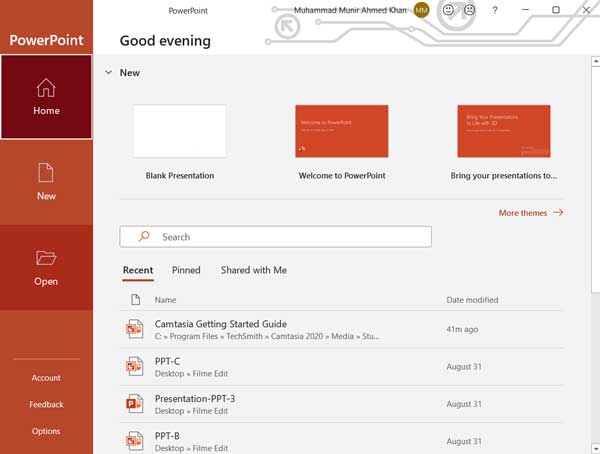This screenshot has width=600, height=454.
Task: Click Welcome to PowerPoint label text
Action: click(x=342, y=176)
